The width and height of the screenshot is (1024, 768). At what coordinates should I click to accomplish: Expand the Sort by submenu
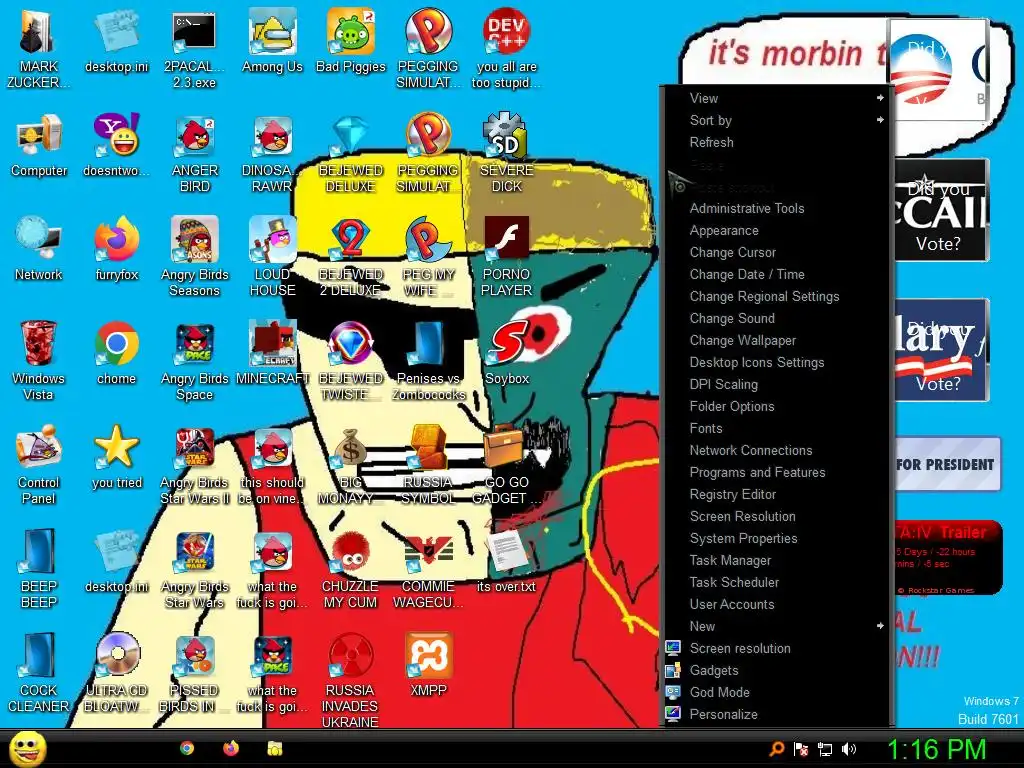776,120
